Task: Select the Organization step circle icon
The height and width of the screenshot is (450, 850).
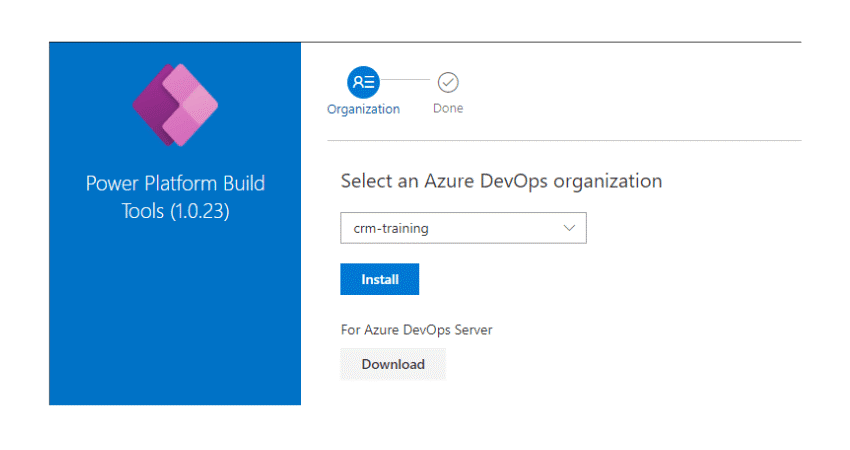Action: [363, 82]
